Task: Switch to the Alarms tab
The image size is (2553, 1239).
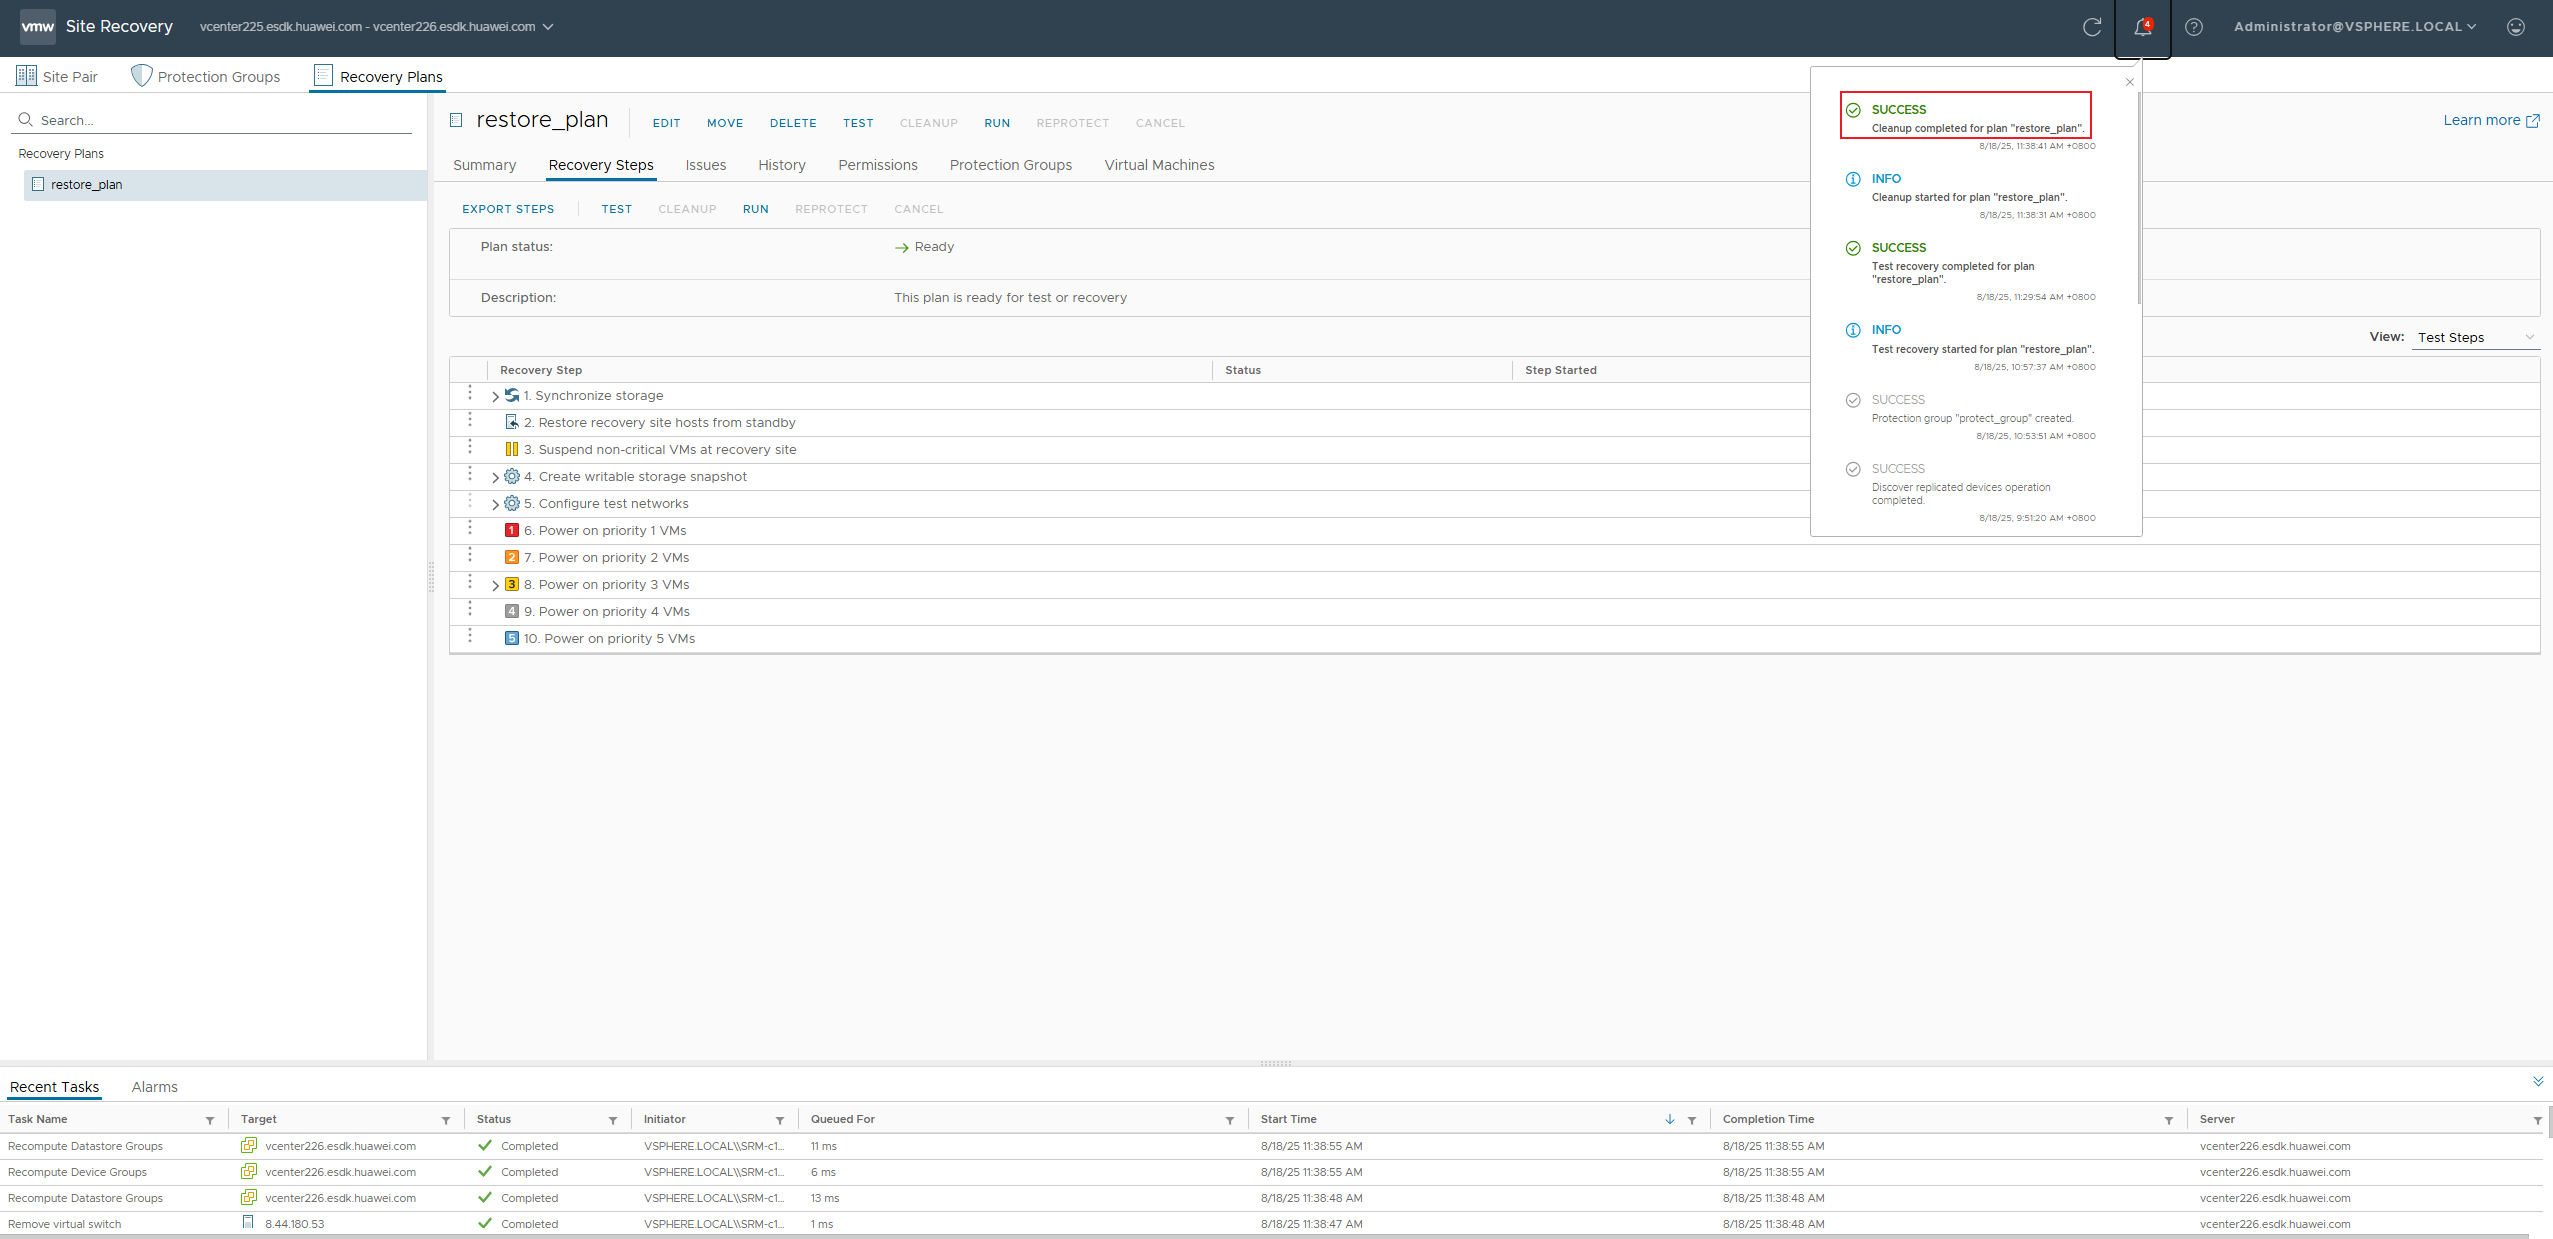Action: coord(155,1087)
